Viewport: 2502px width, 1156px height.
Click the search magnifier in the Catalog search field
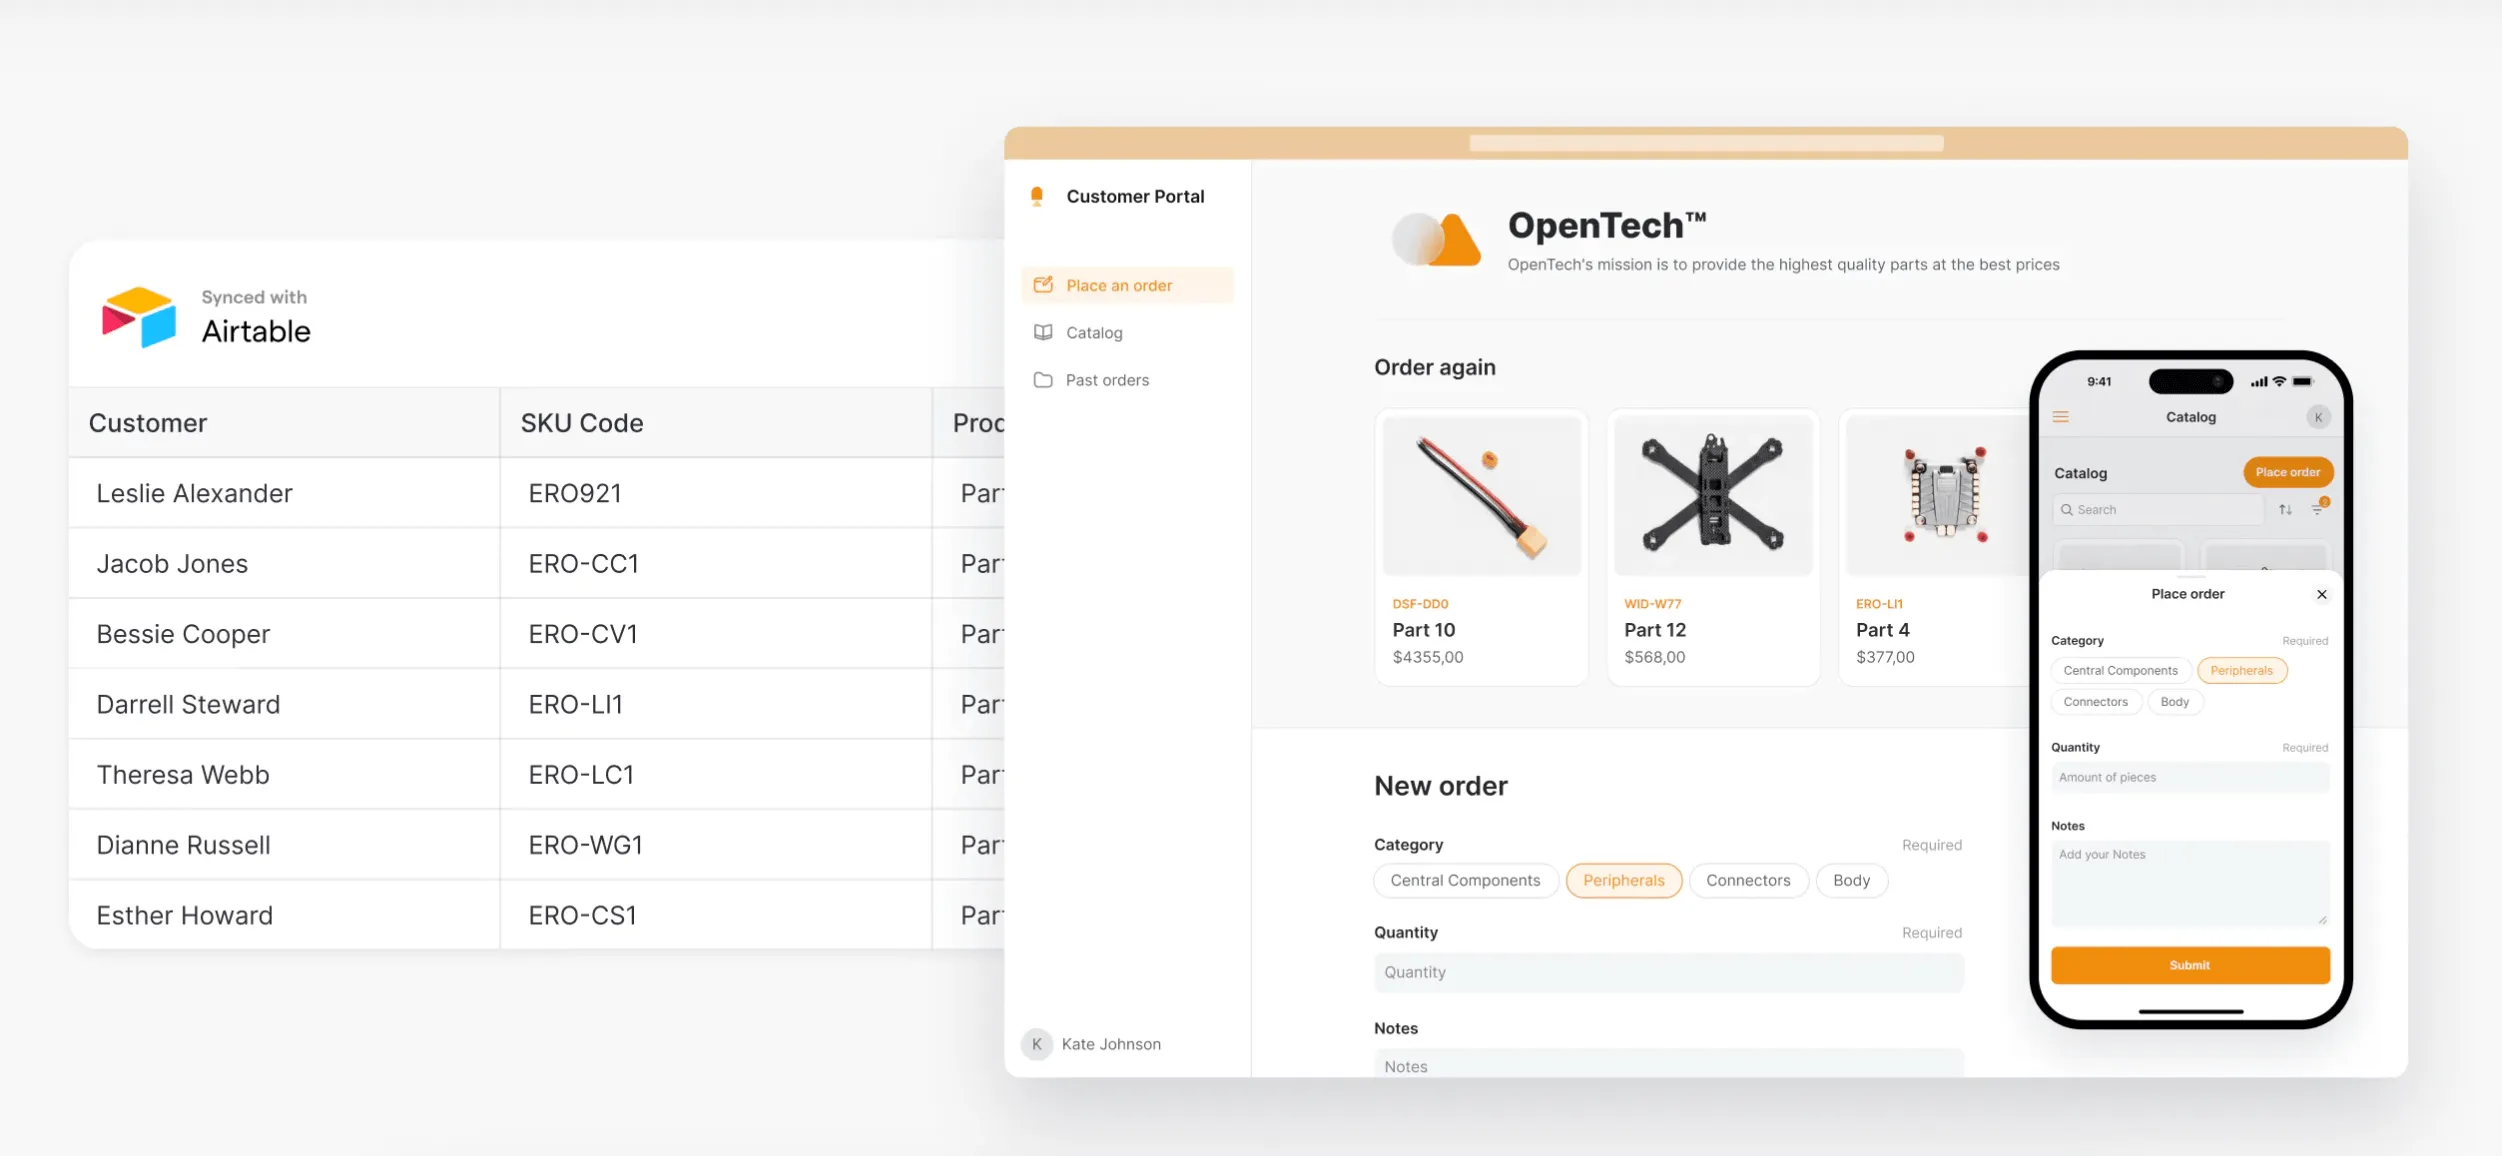tap(2068, 510)
